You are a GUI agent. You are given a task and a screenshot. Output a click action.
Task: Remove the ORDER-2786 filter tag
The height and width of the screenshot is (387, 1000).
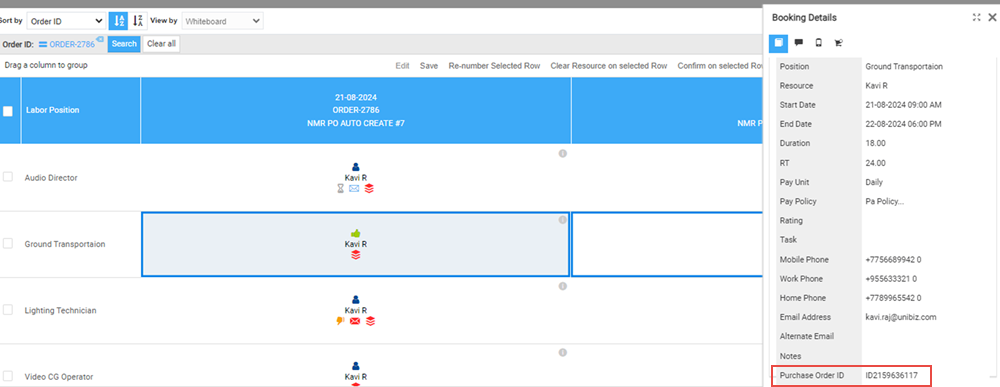(100, 39)
